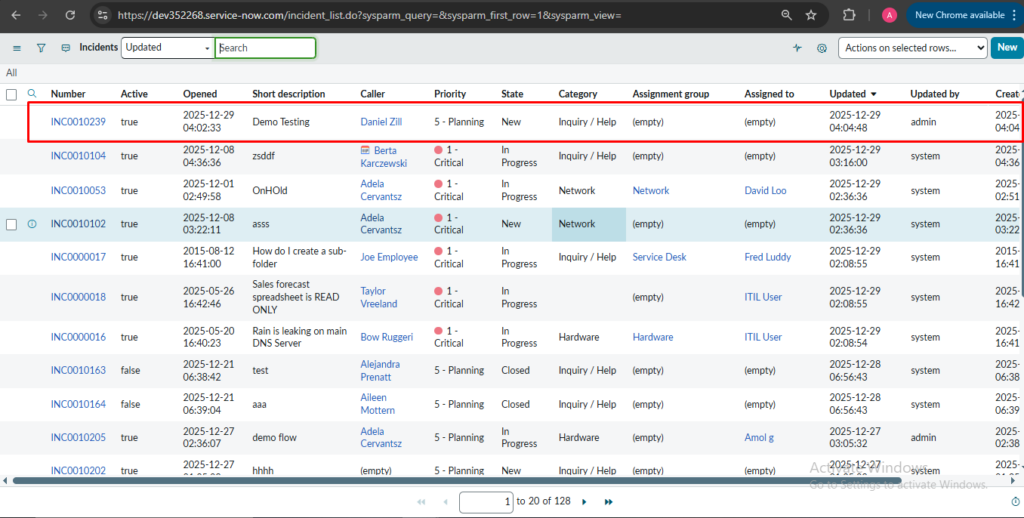Open incident INC0010239 link
Screen dimensions: 1024x518
(x=78, y=122)
